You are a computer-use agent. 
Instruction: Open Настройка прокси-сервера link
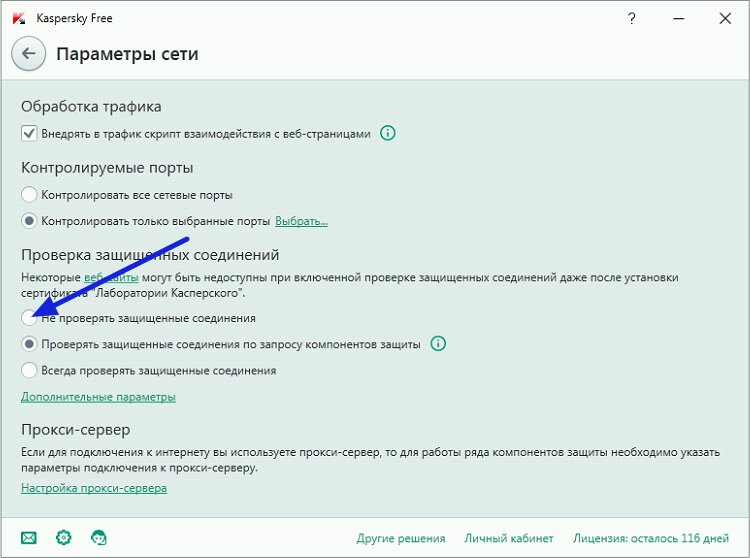point(94,488)
